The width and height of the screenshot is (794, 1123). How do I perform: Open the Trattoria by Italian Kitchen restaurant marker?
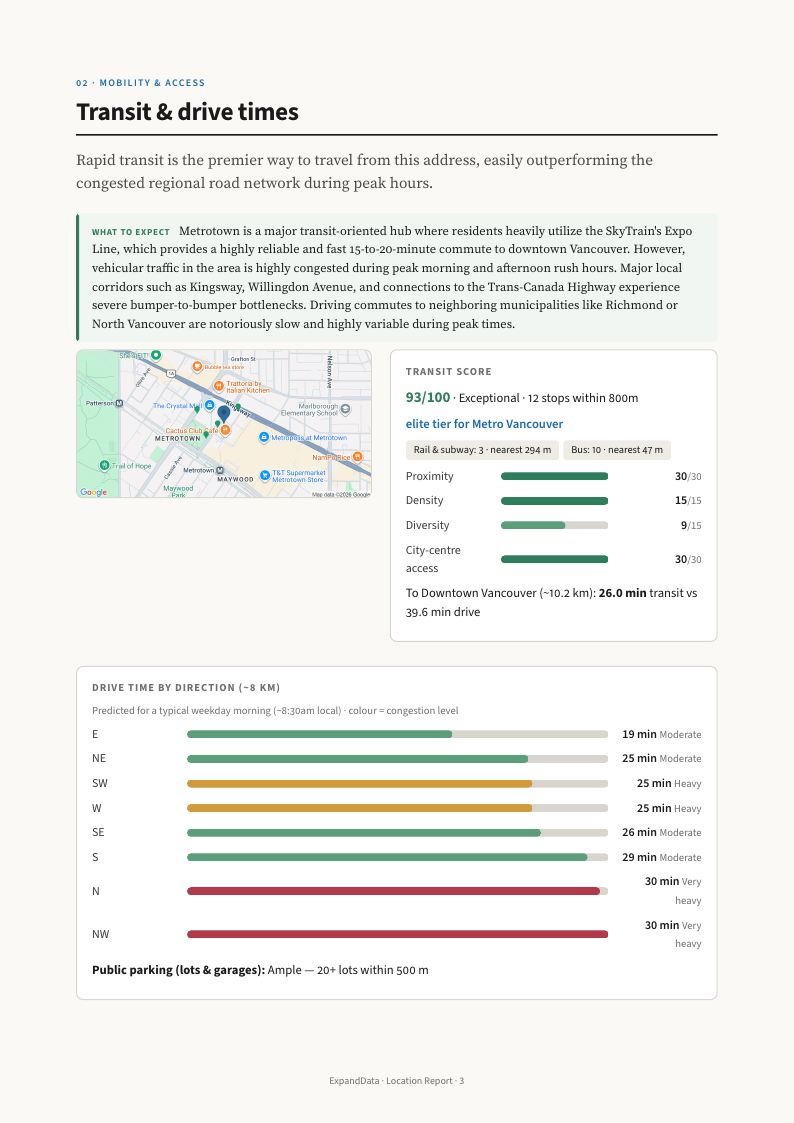click(x=220, y=385)
